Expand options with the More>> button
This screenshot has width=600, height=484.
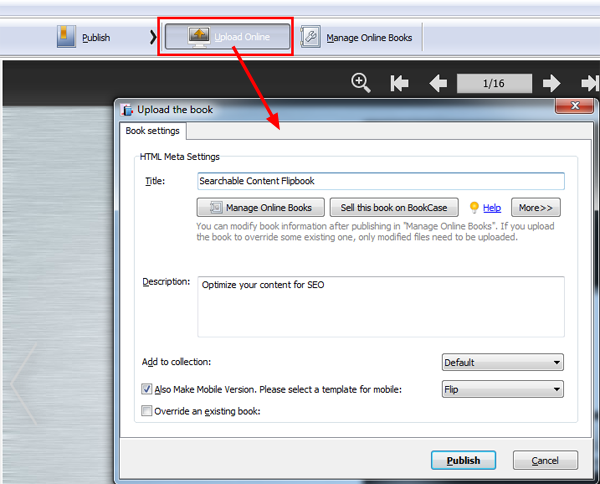[536, 207]
